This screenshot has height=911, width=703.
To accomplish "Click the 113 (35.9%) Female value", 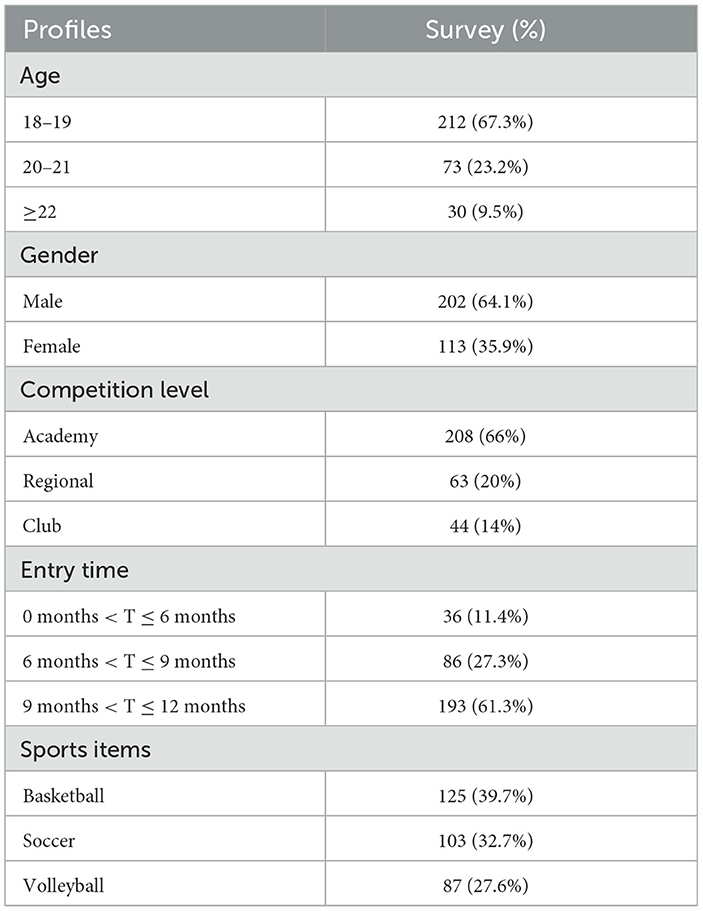I will tap(485, 346).
